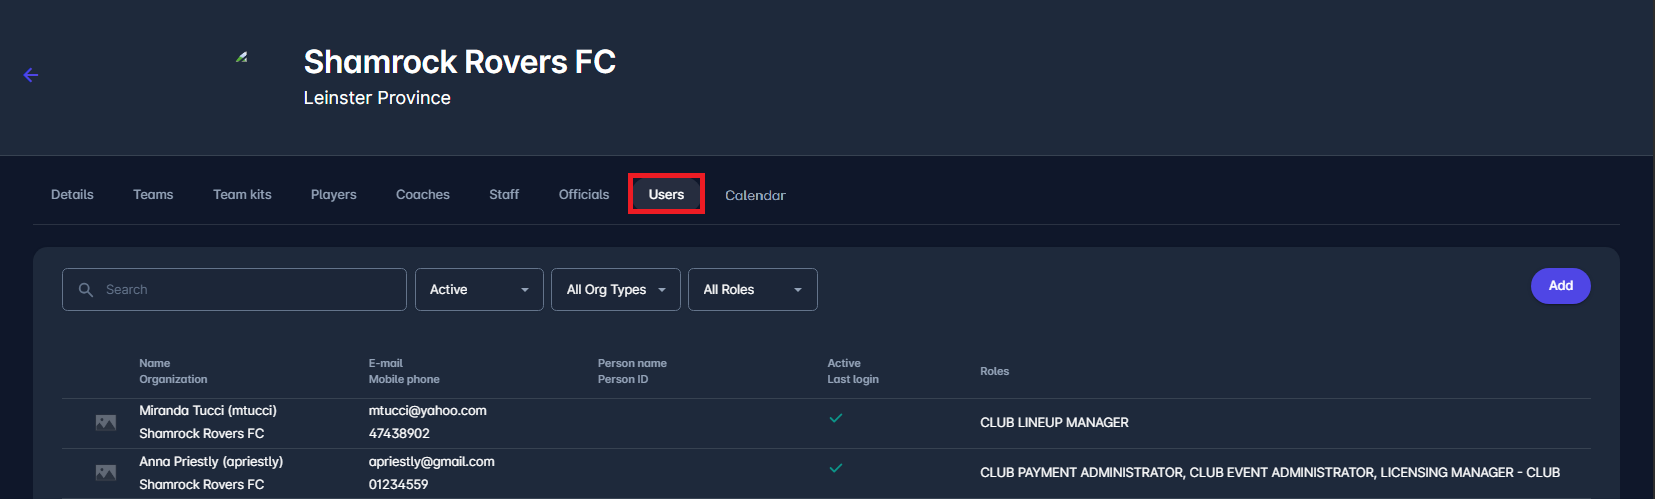Viewport: 1655px width, 499px height.
Task: Click the back arrow icon
Action: [x=31, y=75]
